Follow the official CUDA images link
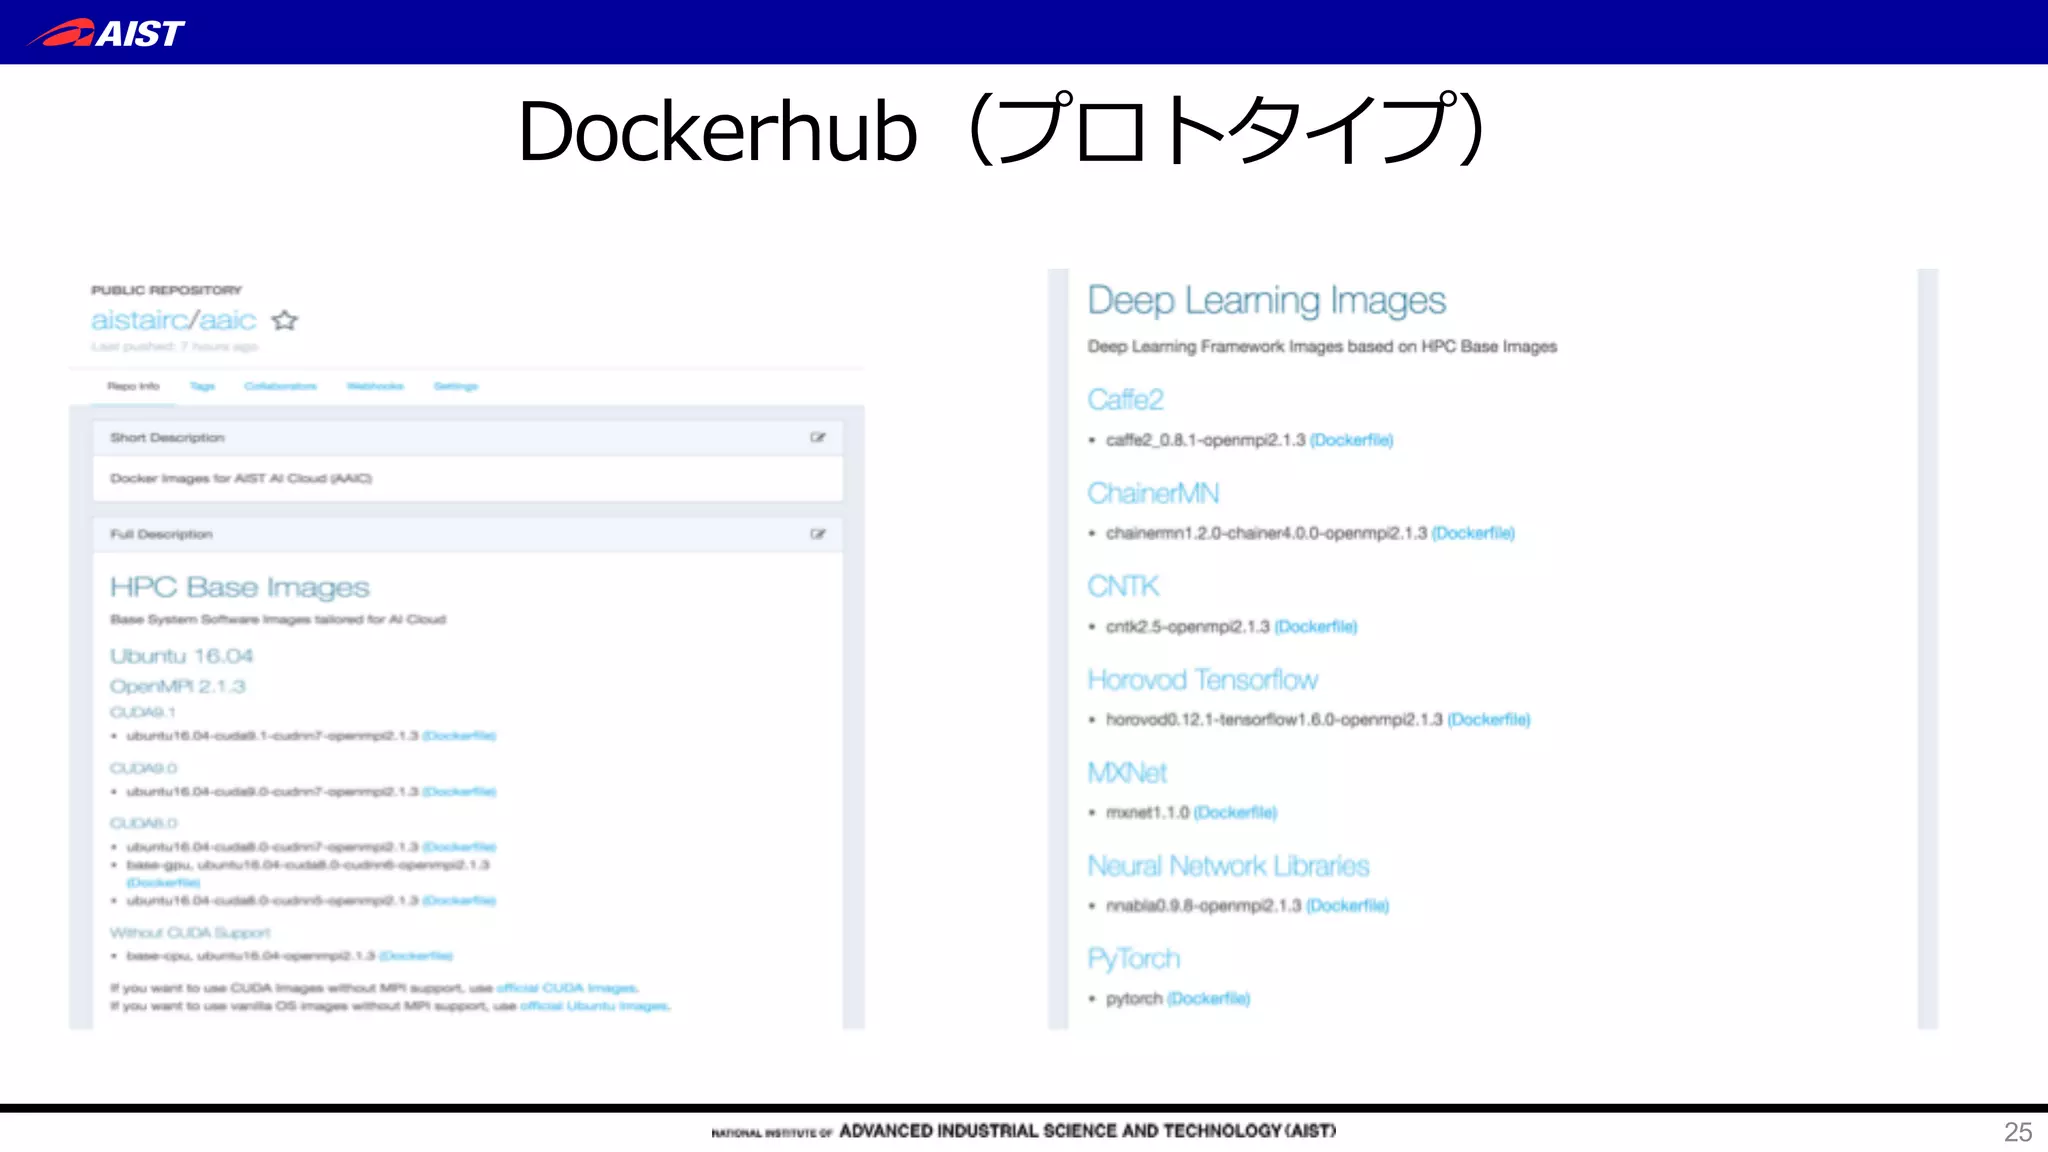Image resolution: width=2048 pixels, height=1152 pixels. (567, 988)
